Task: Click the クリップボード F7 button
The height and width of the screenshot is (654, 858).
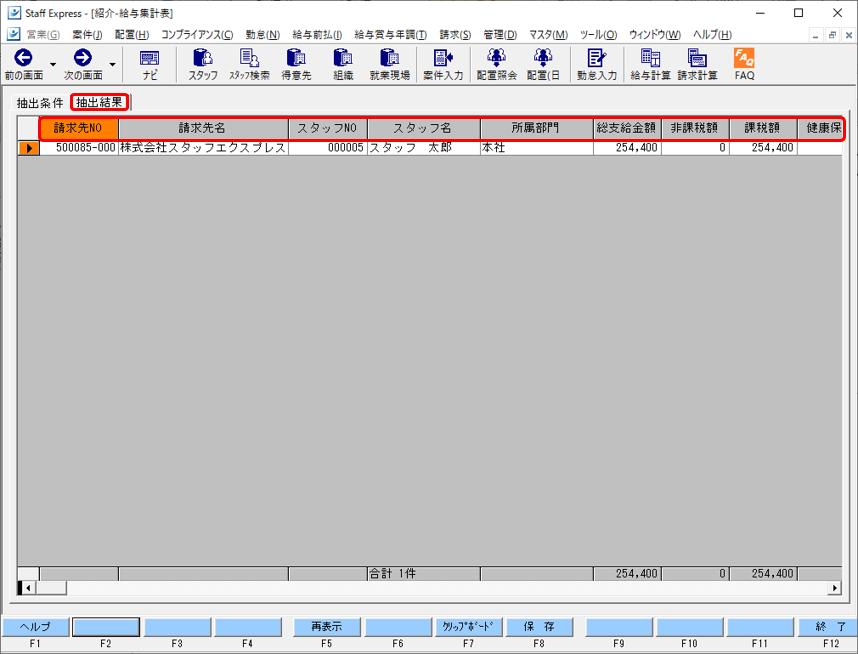Action: [468, 627]
